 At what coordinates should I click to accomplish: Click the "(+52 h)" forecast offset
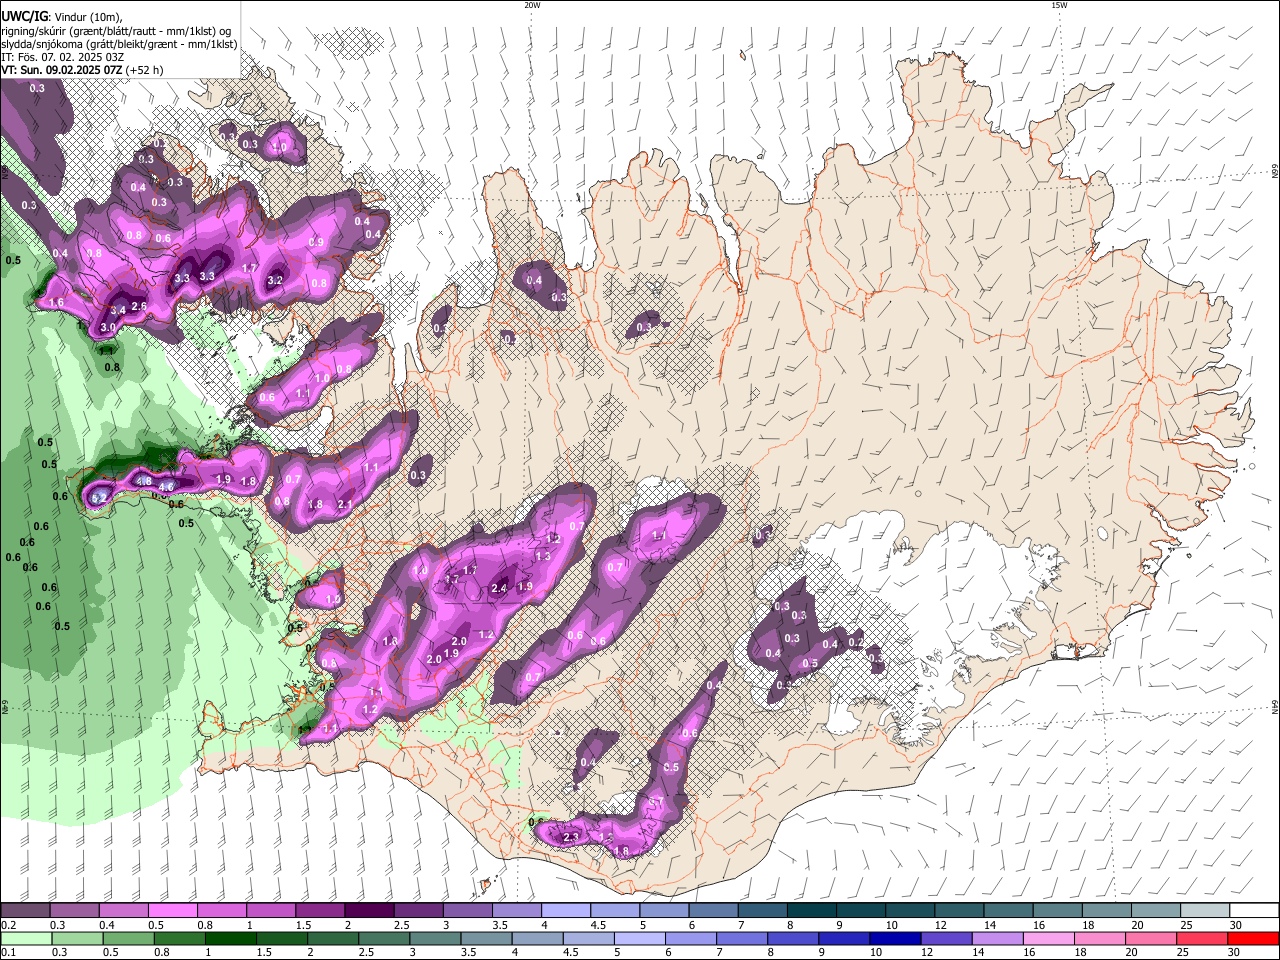(x=145, y=70)
